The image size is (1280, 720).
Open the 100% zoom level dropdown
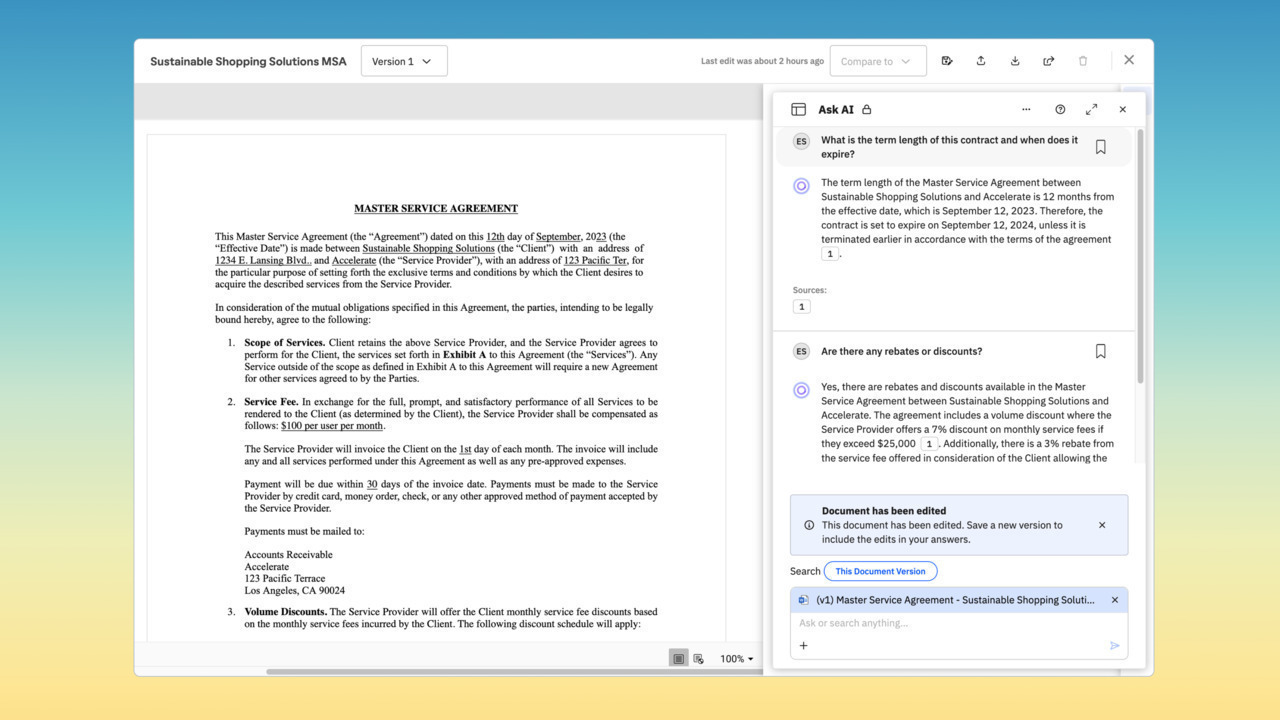coord(737,659)
